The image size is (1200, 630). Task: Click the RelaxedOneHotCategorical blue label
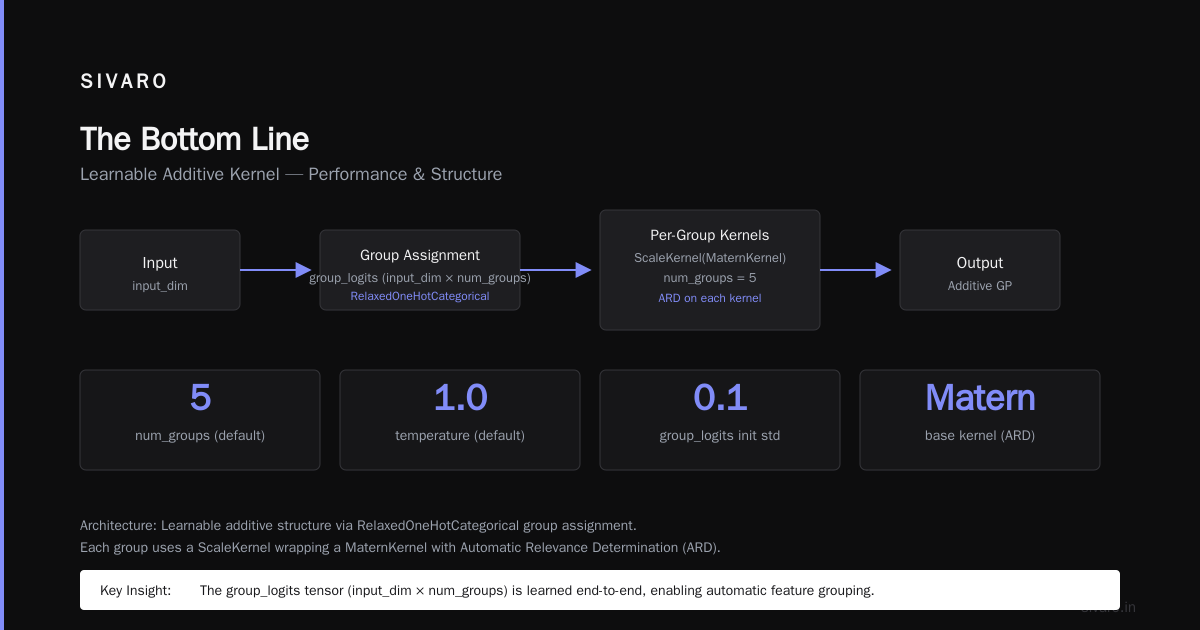420,296
